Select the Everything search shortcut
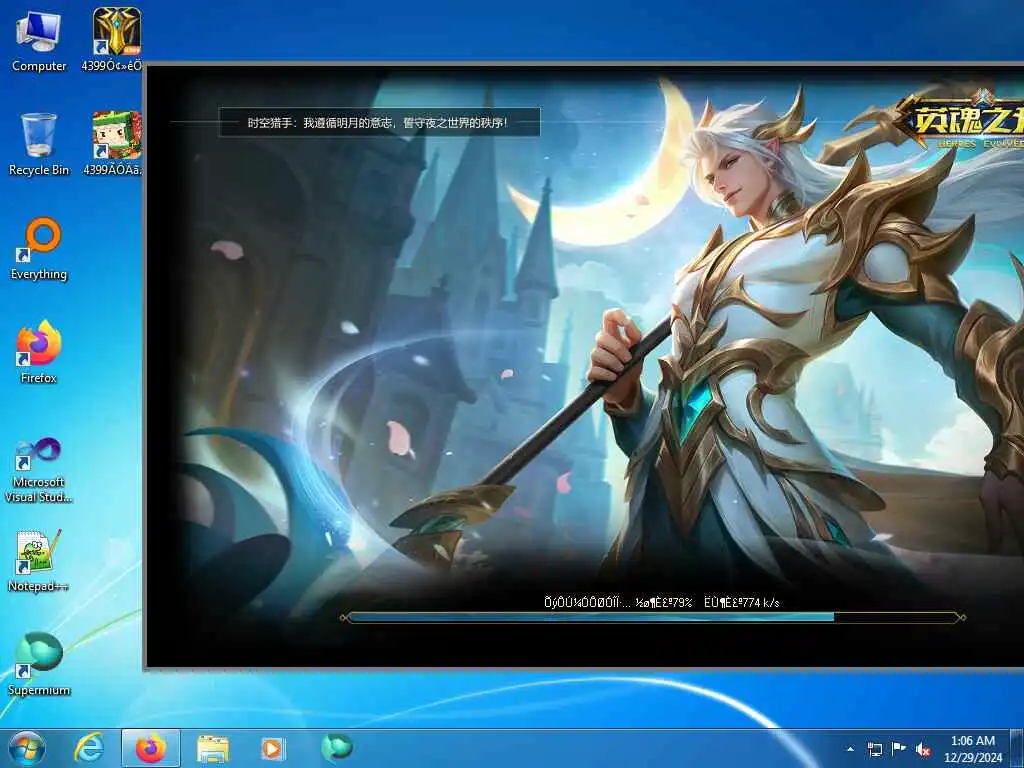1024x768 pixels. click(x=39, y=249)
